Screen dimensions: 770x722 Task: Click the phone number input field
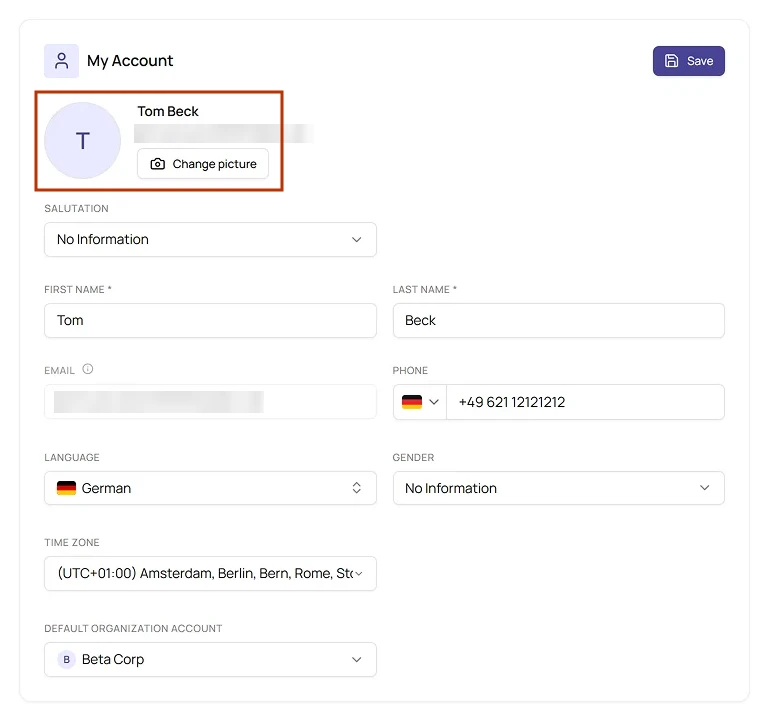coord(585,402)
